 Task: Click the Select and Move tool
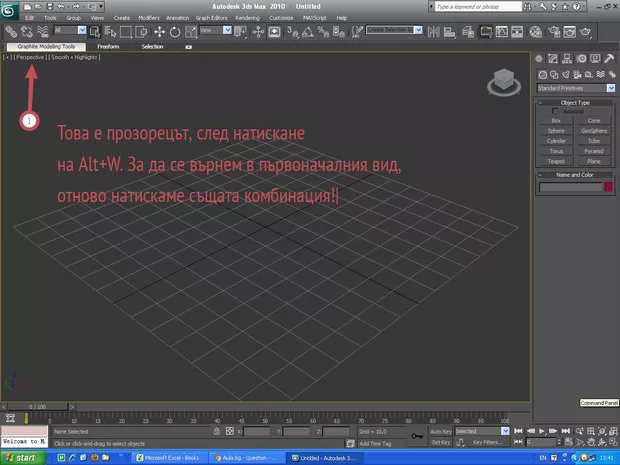pos(159,31)
